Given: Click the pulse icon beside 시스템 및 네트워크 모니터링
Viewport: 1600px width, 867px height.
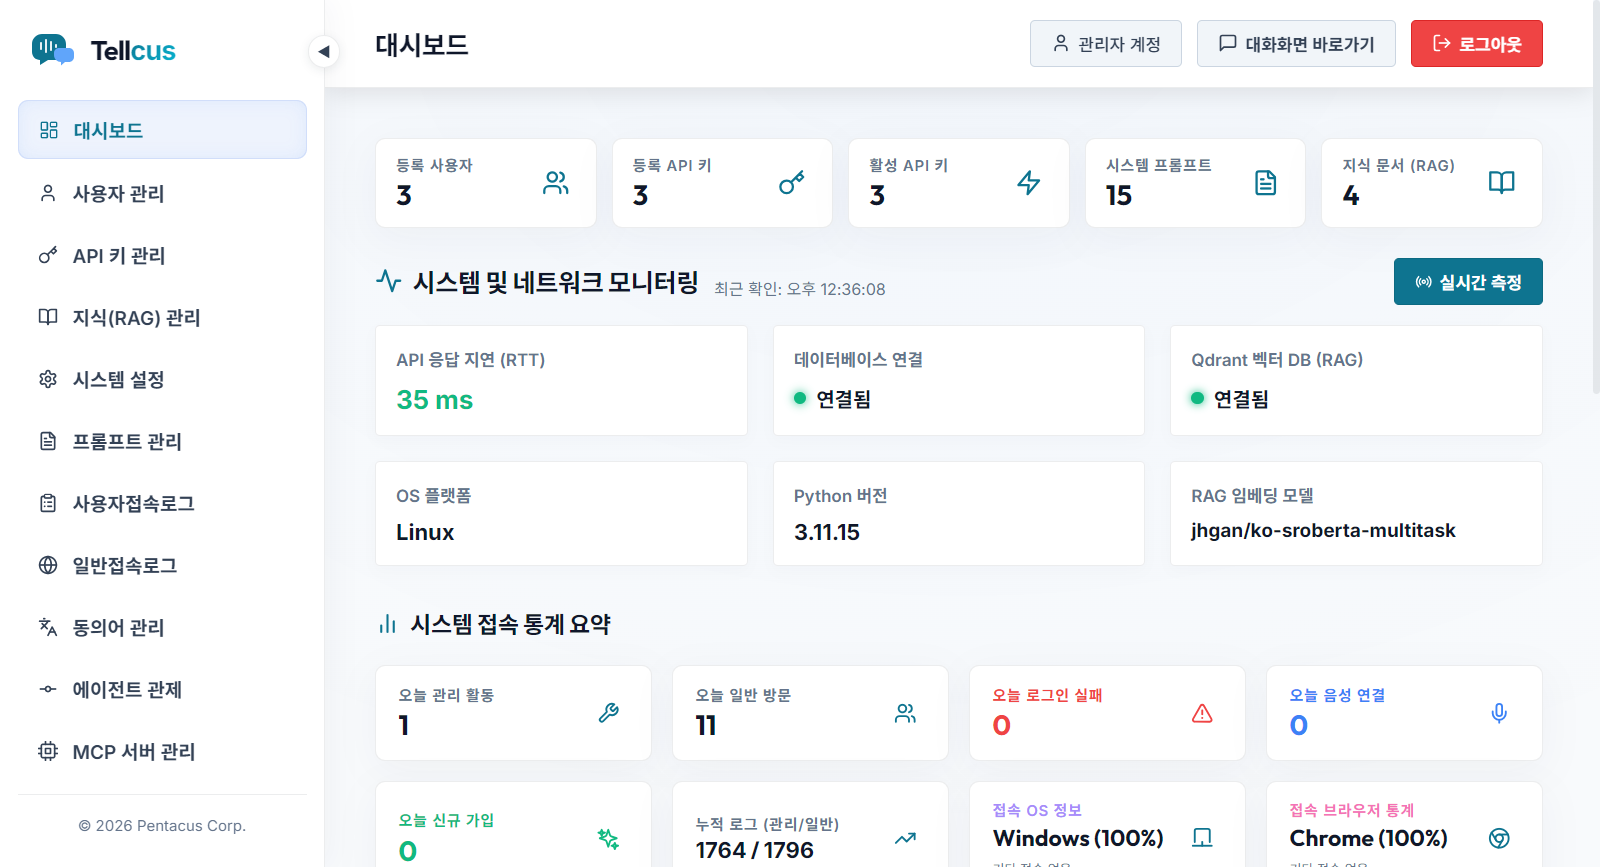Looking at the screenshot, I should [388, 281].
